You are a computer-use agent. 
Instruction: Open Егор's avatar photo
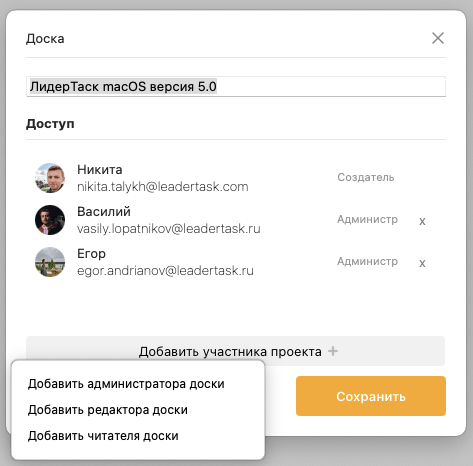[x=50, y=262]
